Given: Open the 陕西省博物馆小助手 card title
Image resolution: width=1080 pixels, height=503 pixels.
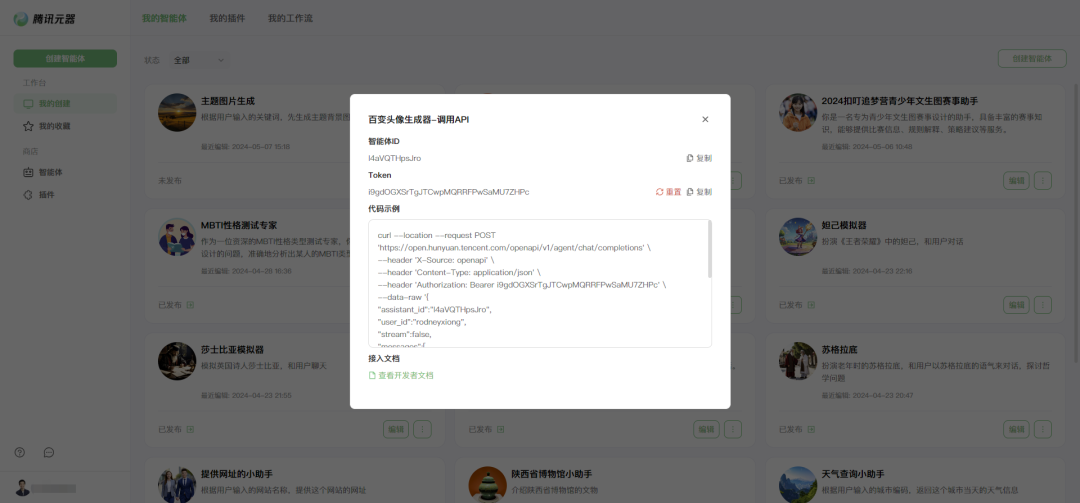Looking at the screenshot, I should [x=552, y=474].
